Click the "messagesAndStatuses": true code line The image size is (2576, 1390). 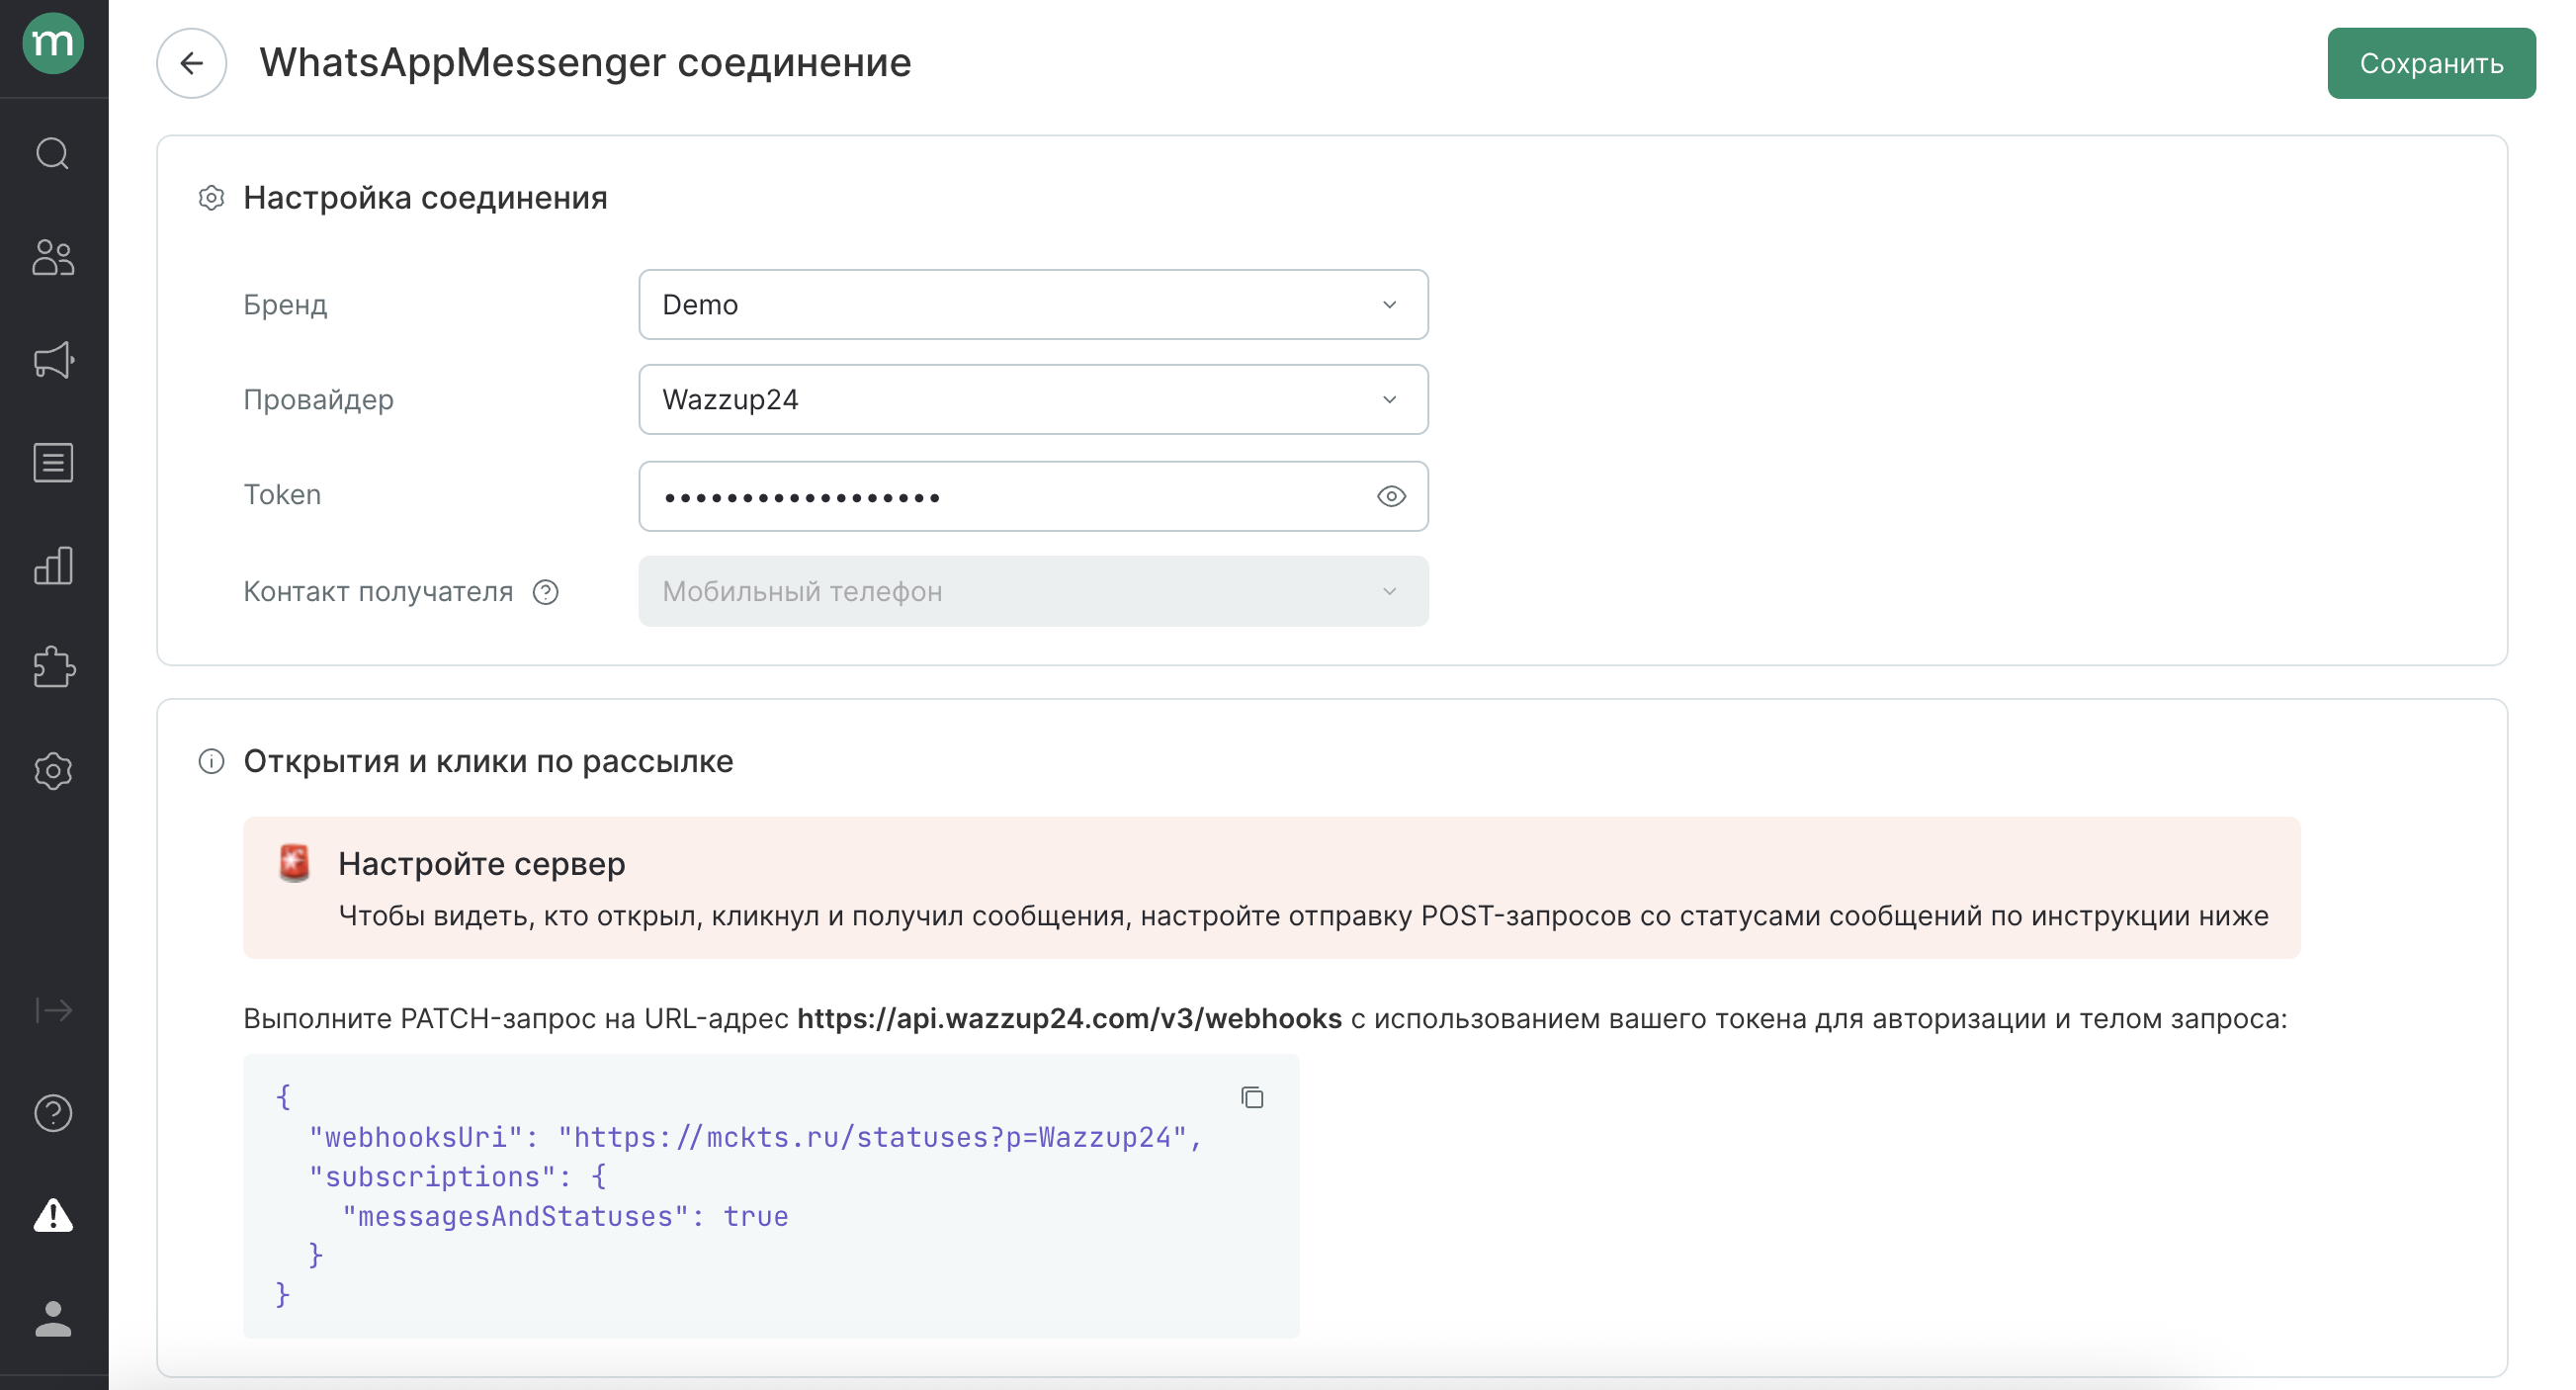coord(565,1216)
